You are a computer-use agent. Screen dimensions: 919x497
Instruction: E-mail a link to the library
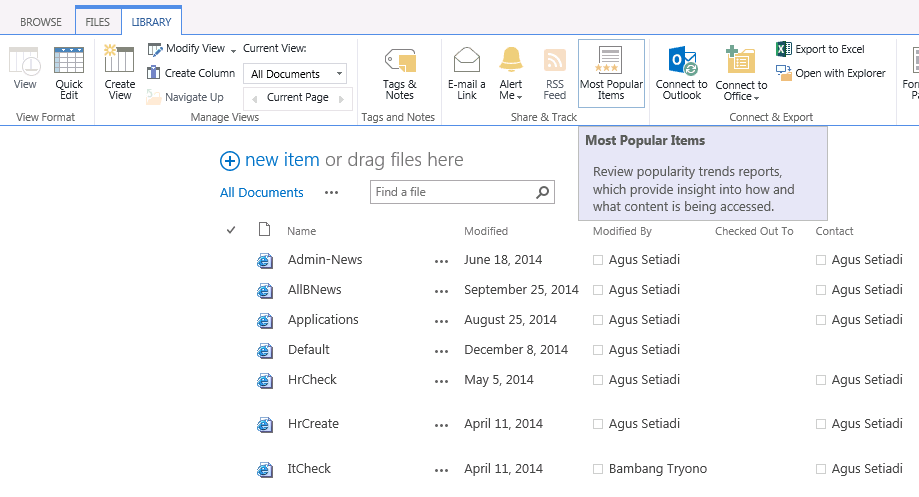(x=467, y=74)
